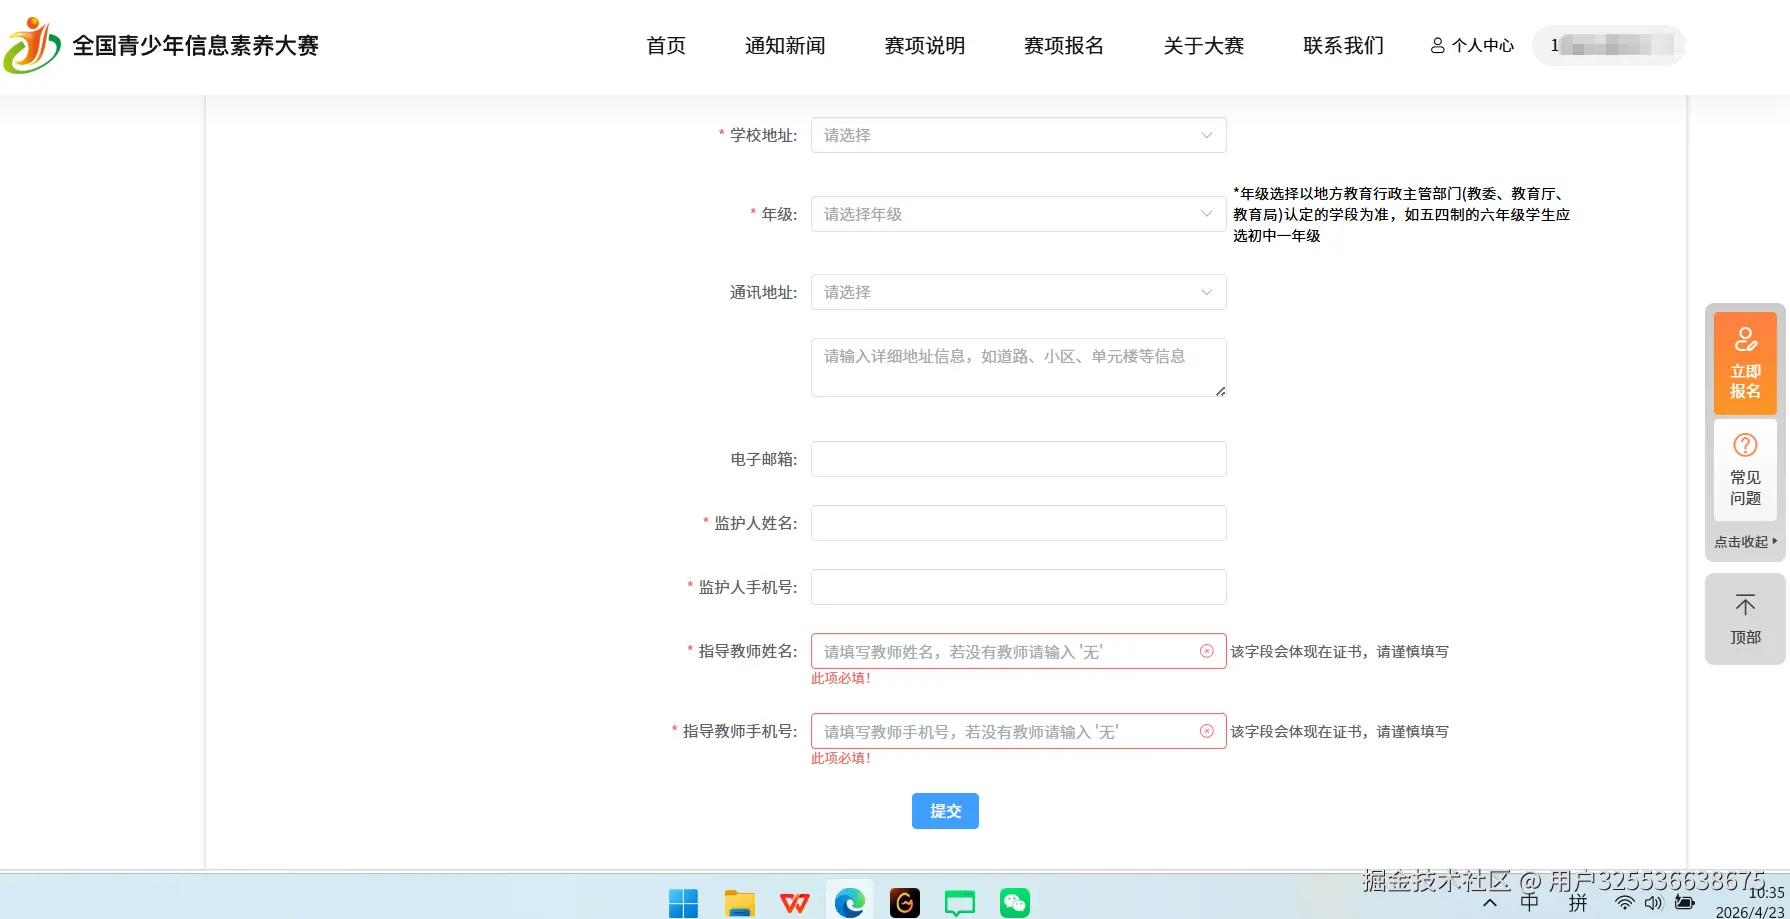The width and height of the screenshot is (1790, 919).
Task: Open WeChat from taskbar
Action: [1015, 903]
